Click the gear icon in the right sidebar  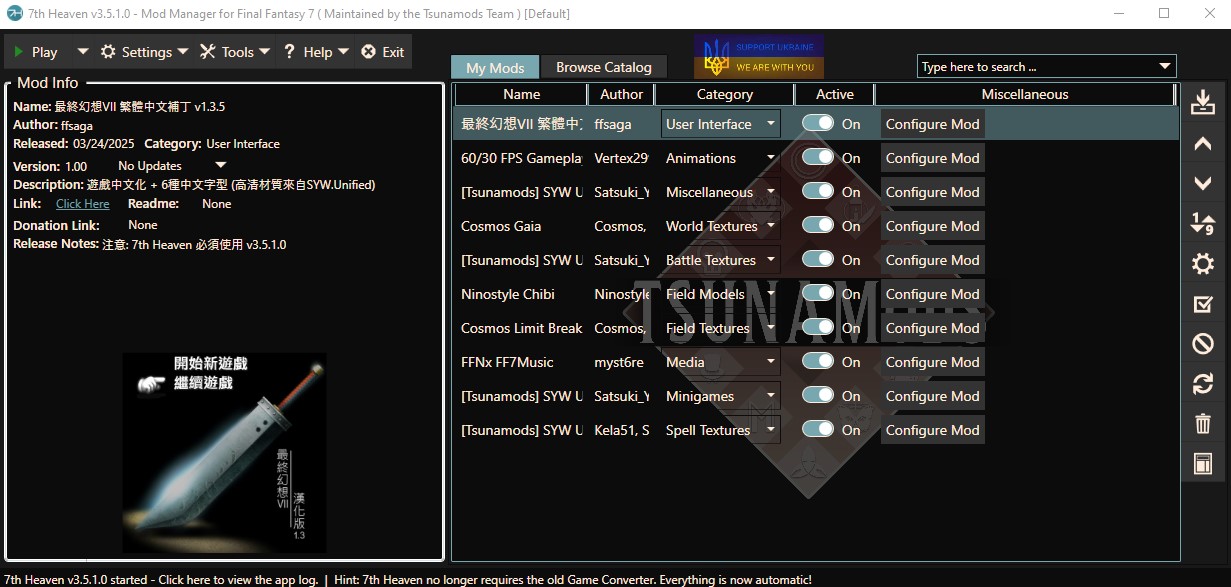tap(1203, 264)
